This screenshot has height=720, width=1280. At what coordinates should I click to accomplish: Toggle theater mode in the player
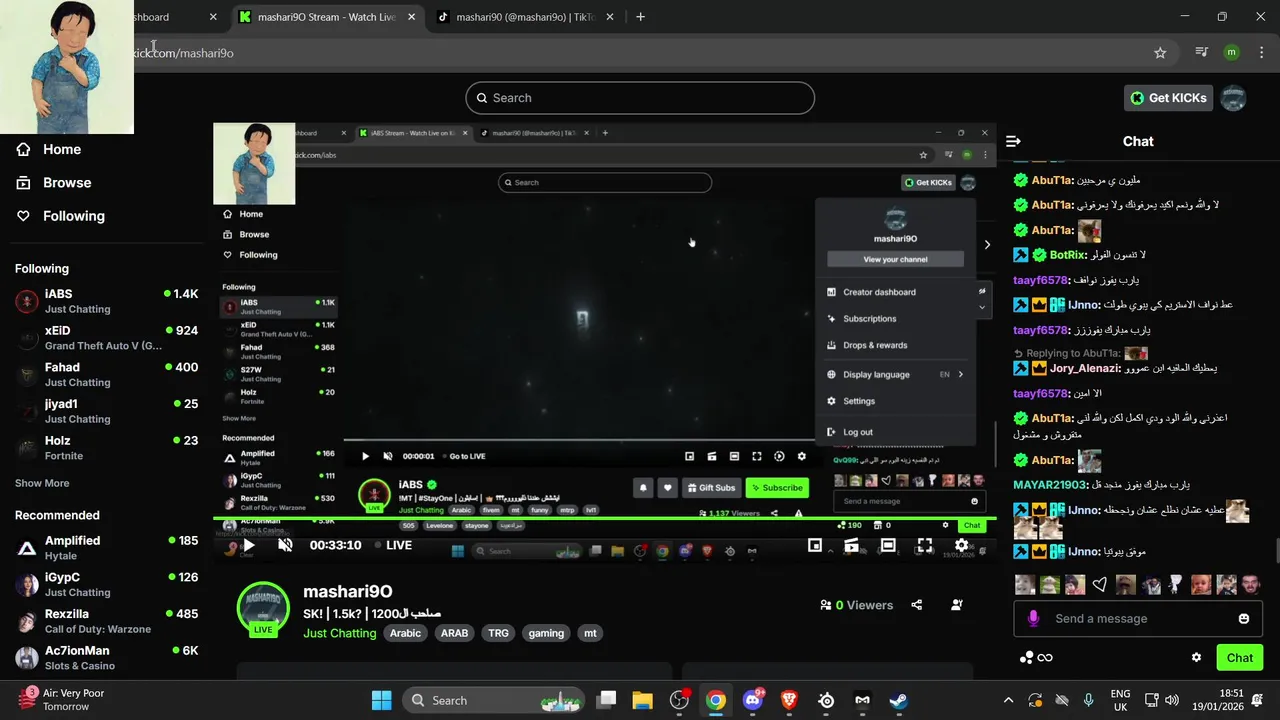(888, 545)
